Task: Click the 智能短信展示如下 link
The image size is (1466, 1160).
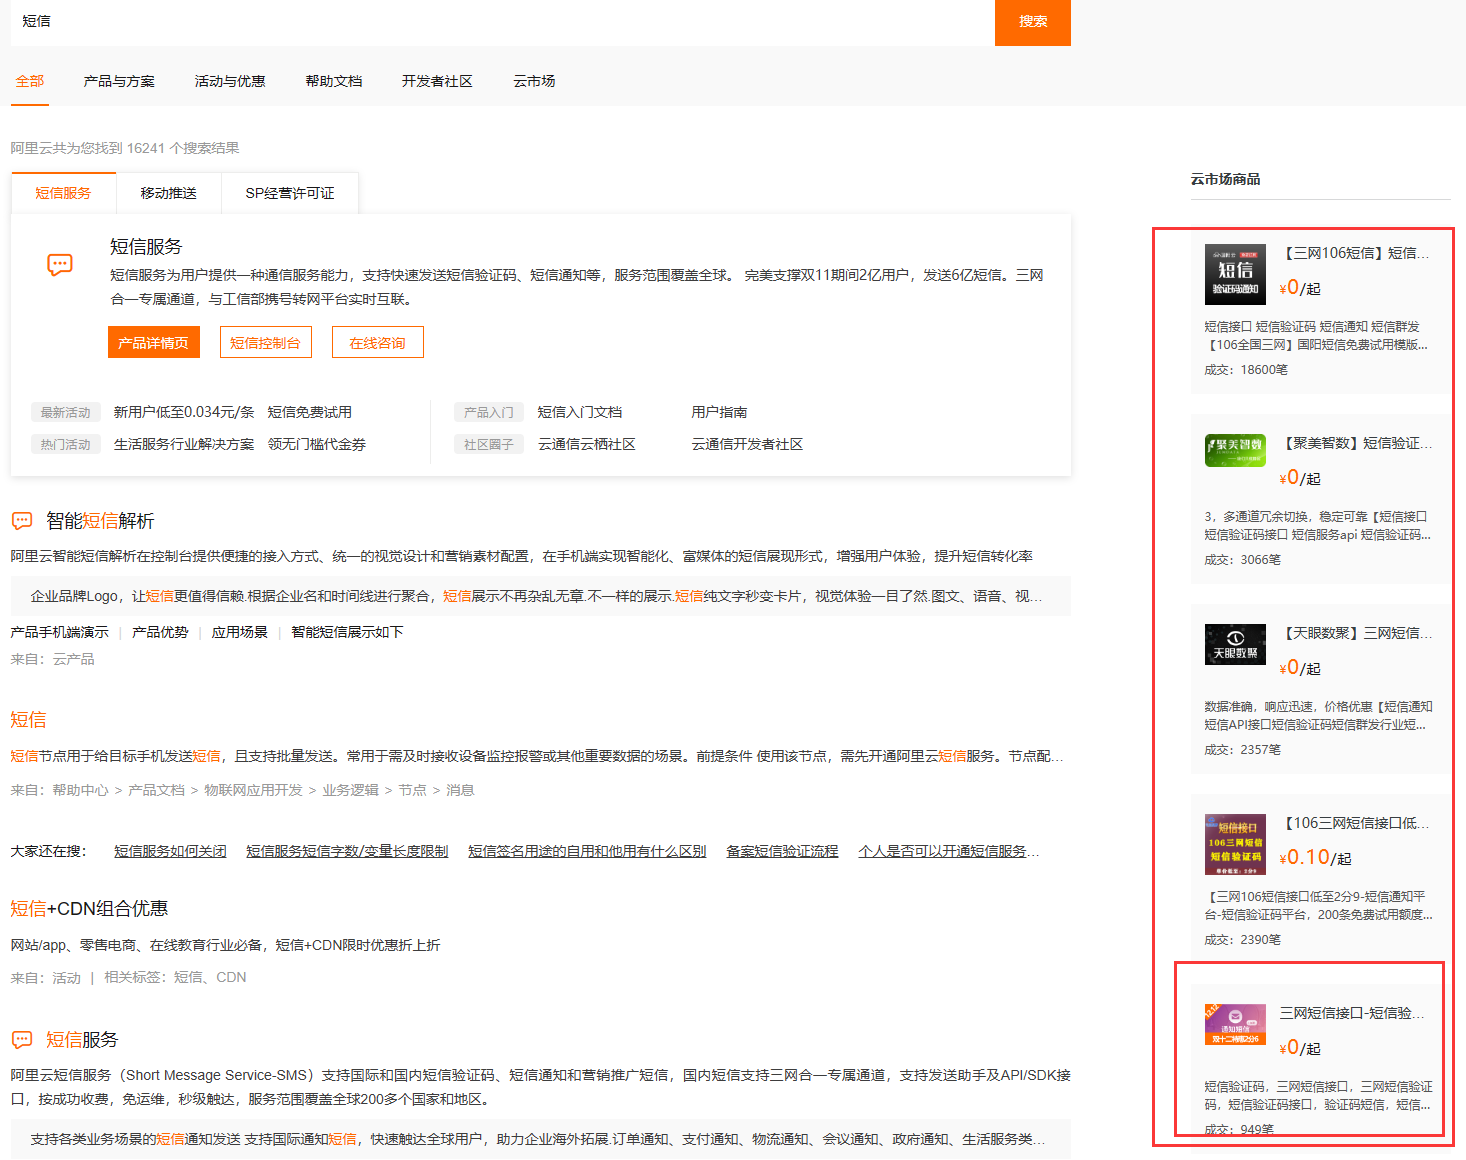Action: 347,632
